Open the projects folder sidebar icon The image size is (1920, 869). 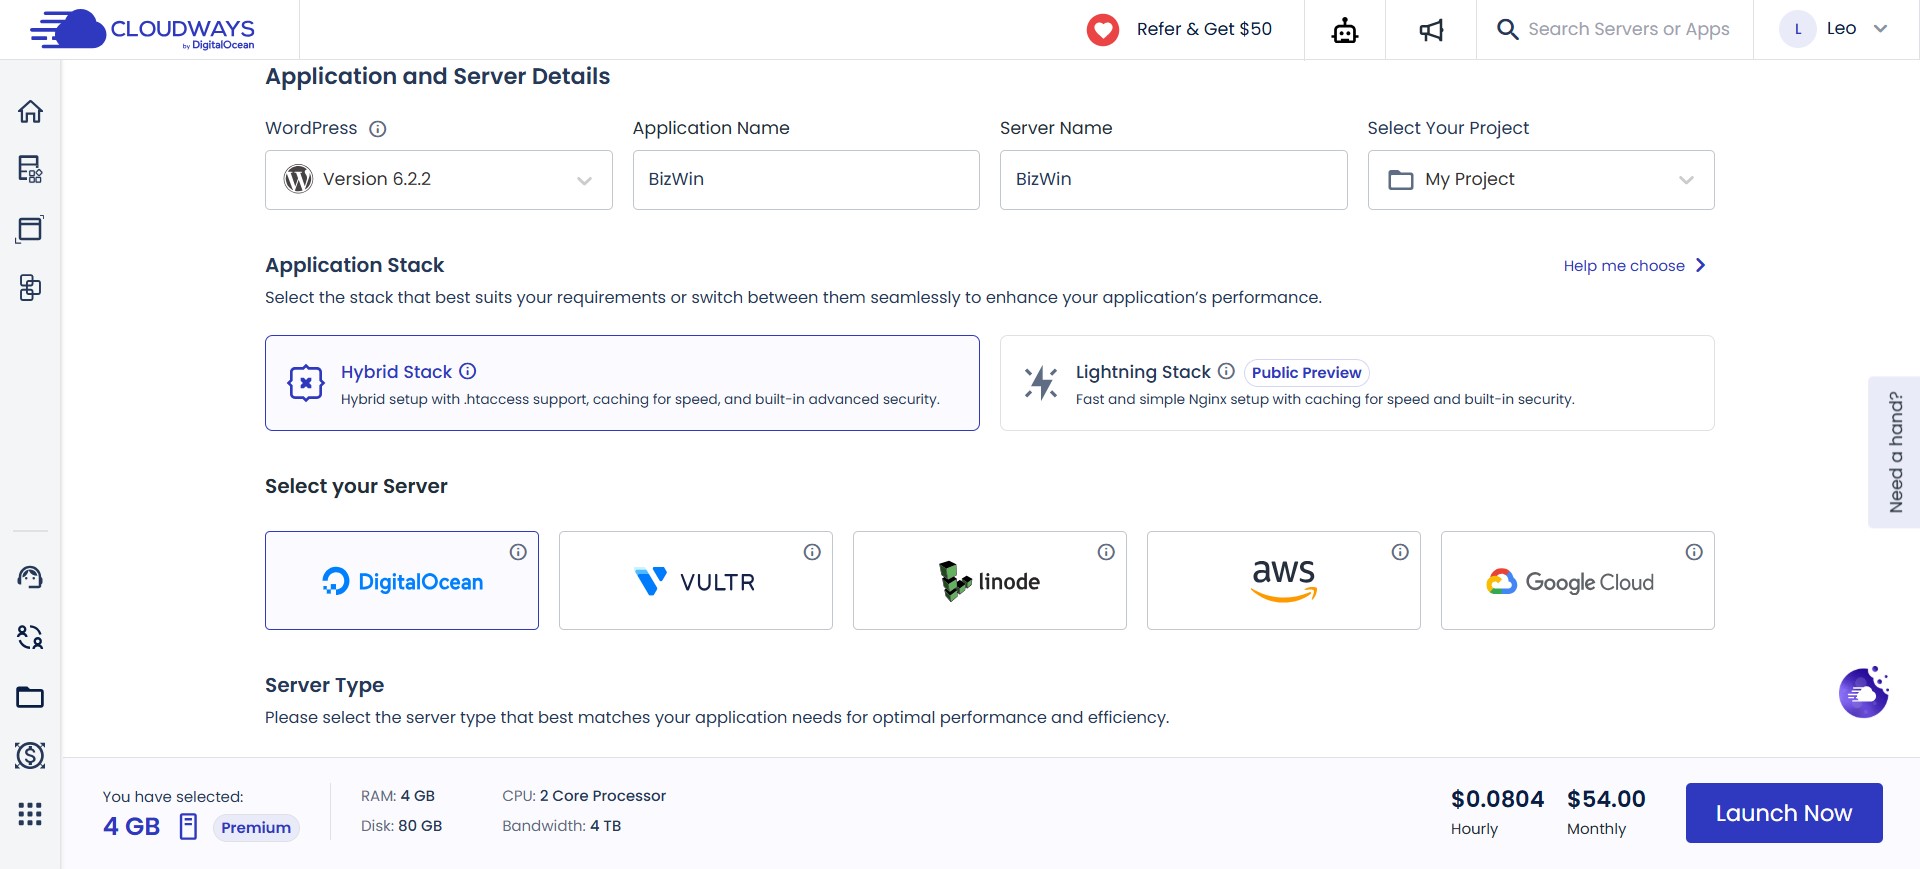coord(30,697)
